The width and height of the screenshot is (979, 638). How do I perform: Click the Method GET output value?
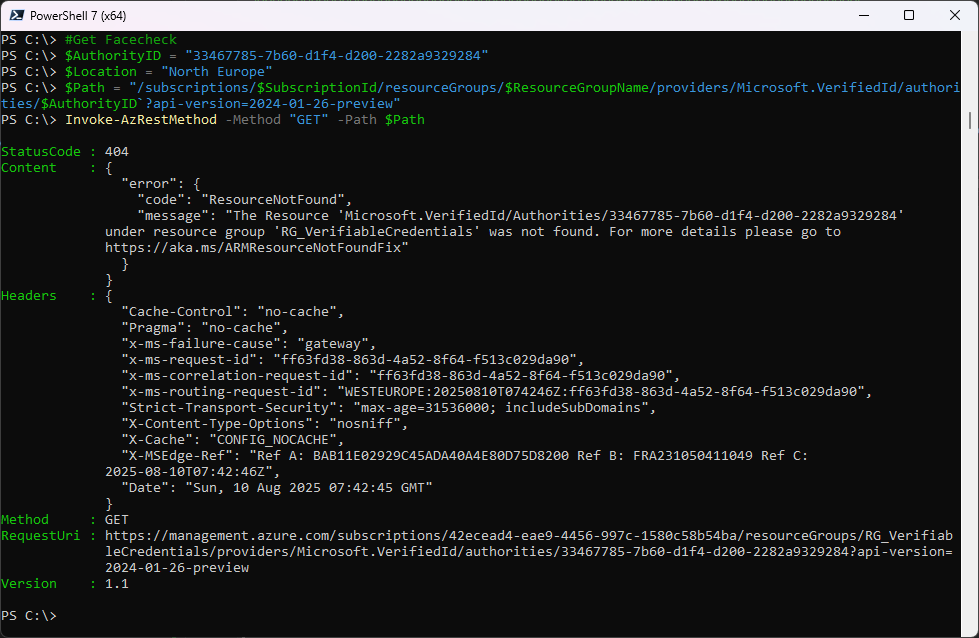tap(117, 519)
